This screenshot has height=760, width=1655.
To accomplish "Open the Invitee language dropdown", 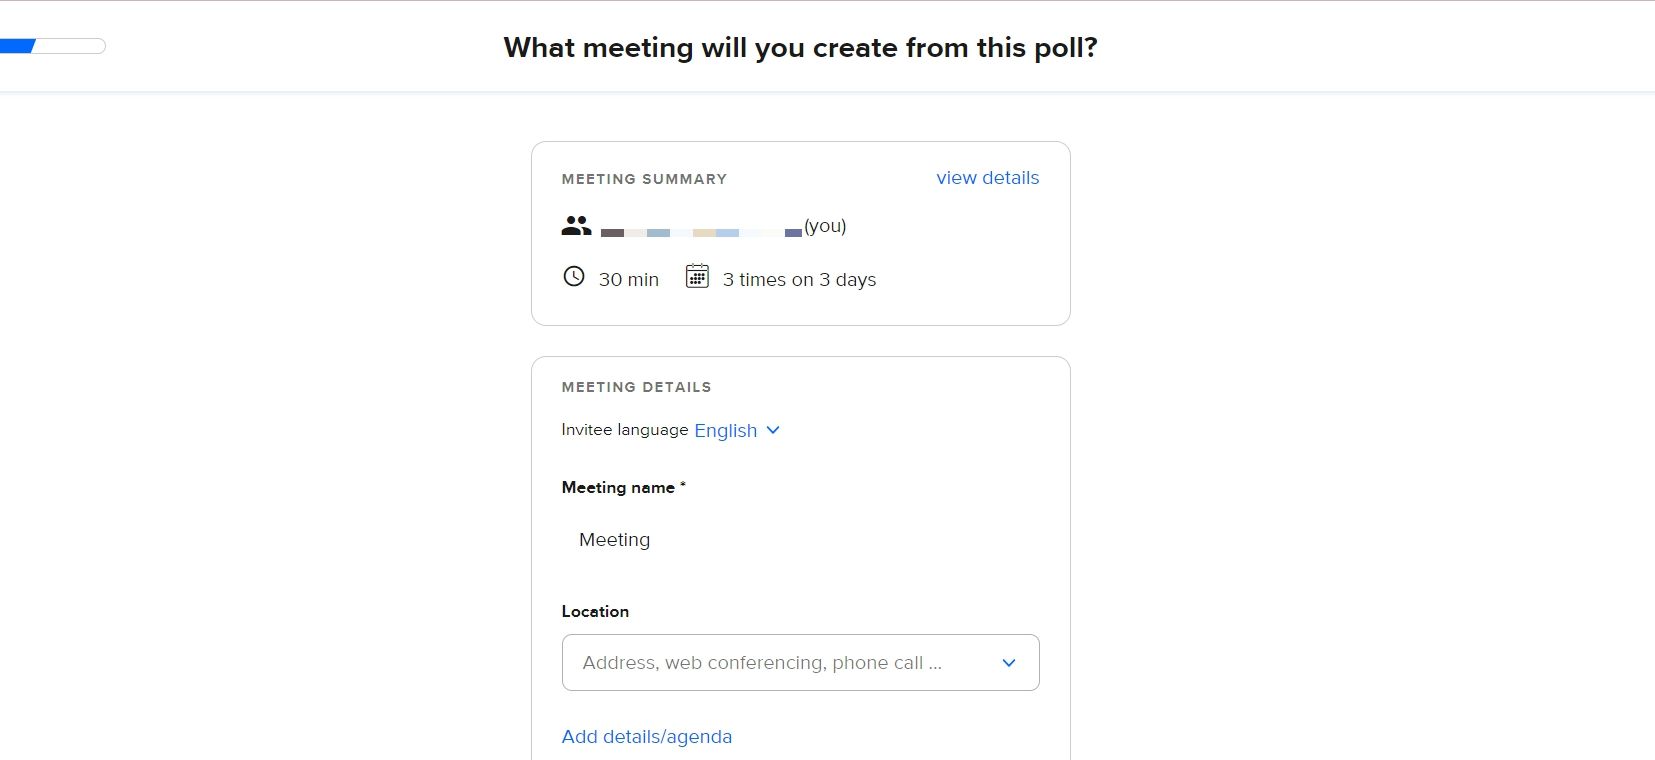I will (725, 430).
